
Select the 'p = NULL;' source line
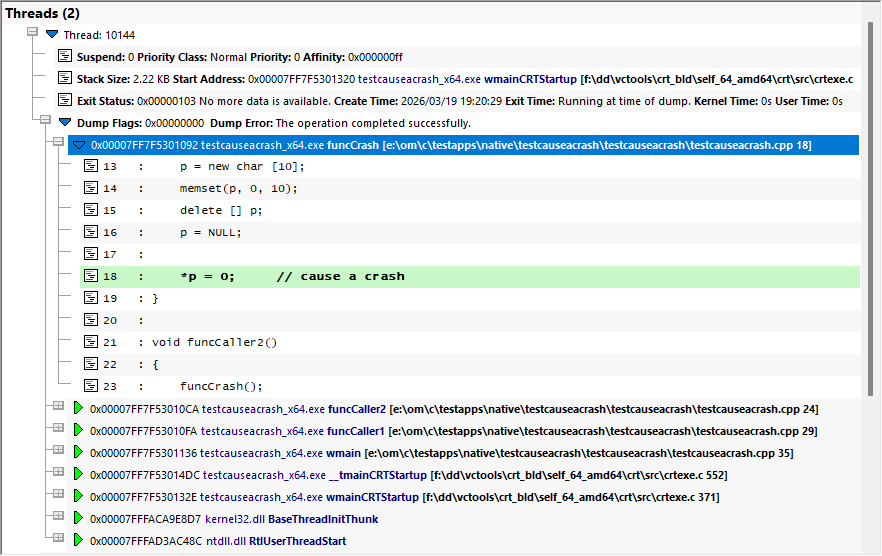470,232
